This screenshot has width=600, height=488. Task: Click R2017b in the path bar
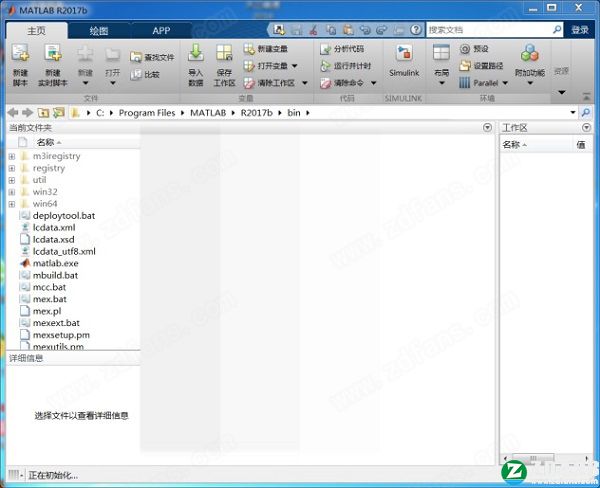(256, 113)
